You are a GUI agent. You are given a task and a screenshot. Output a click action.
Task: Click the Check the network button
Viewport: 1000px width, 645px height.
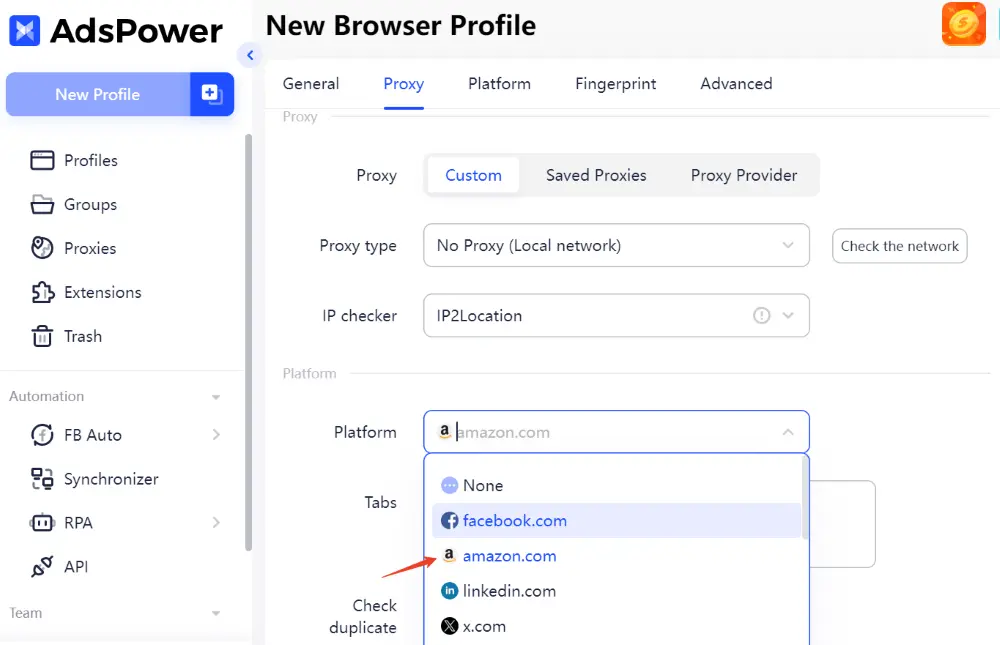click(x=899, y=246)
